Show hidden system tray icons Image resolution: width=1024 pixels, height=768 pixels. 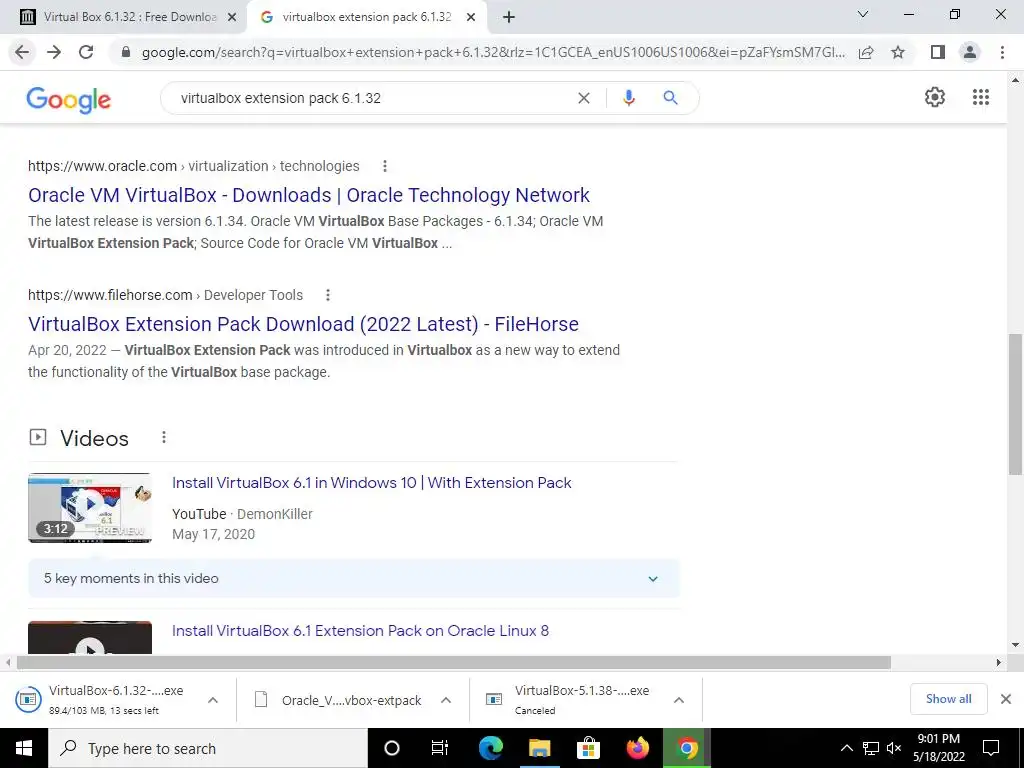[x=846, y=748]
